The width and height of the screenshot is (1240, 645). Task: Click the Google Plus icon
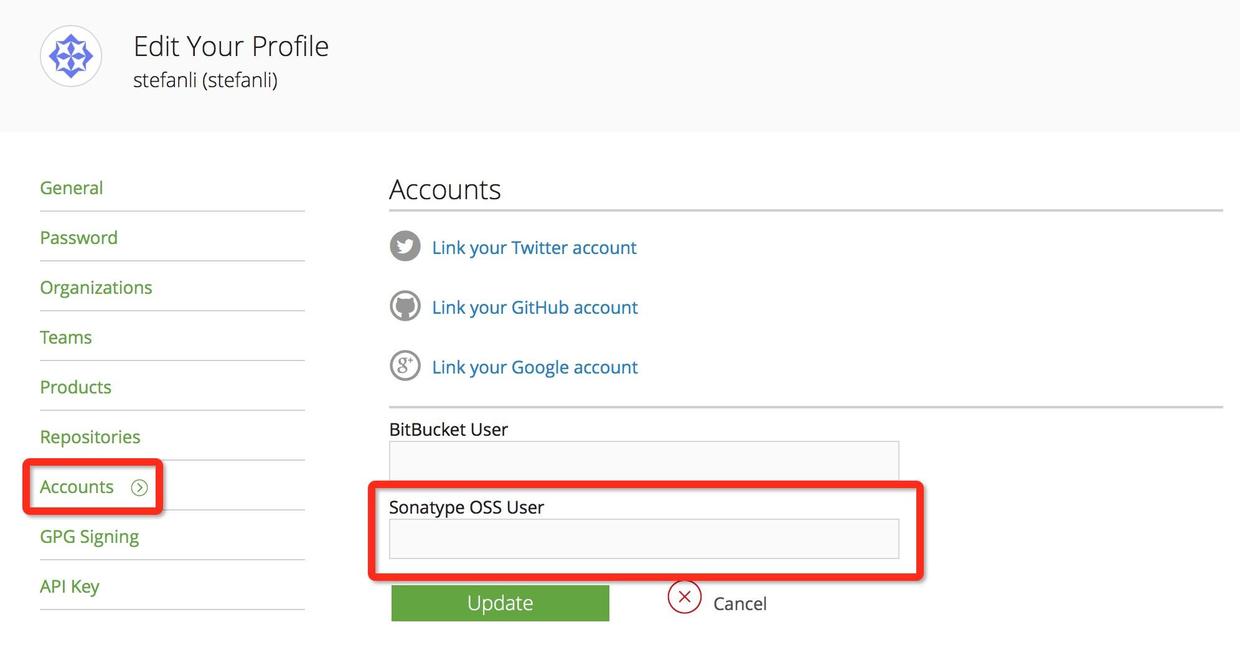point(405,366)
